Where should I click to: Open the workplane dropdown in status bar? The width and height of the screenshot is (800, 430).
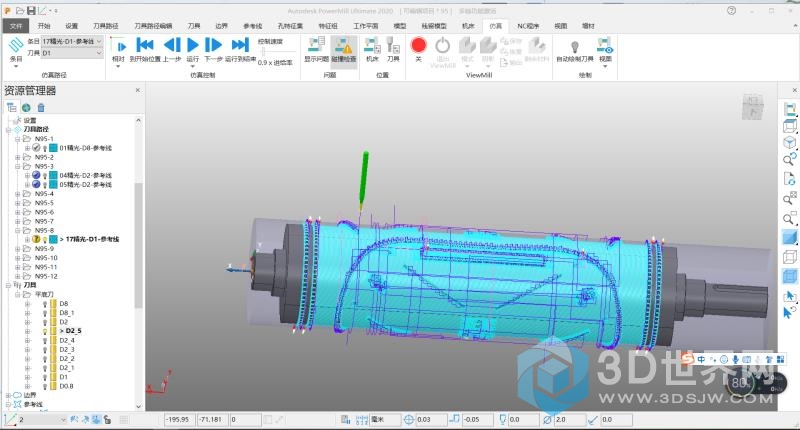coord(63,419)
